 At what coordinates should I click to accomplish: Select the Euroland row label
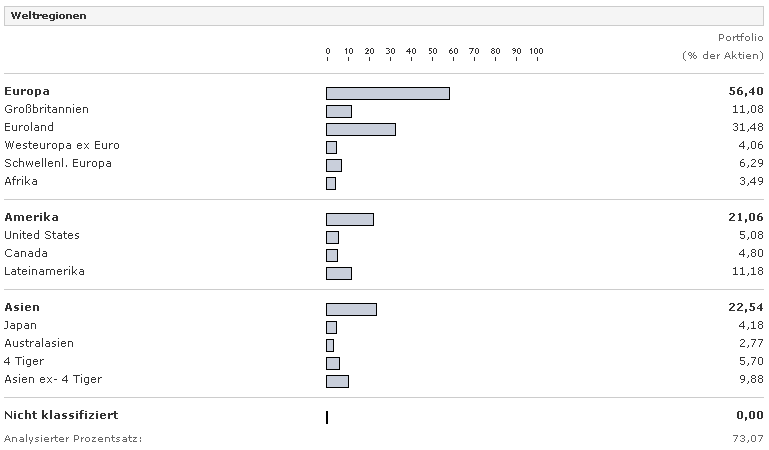pyautogui.click(x=29, y=127)
